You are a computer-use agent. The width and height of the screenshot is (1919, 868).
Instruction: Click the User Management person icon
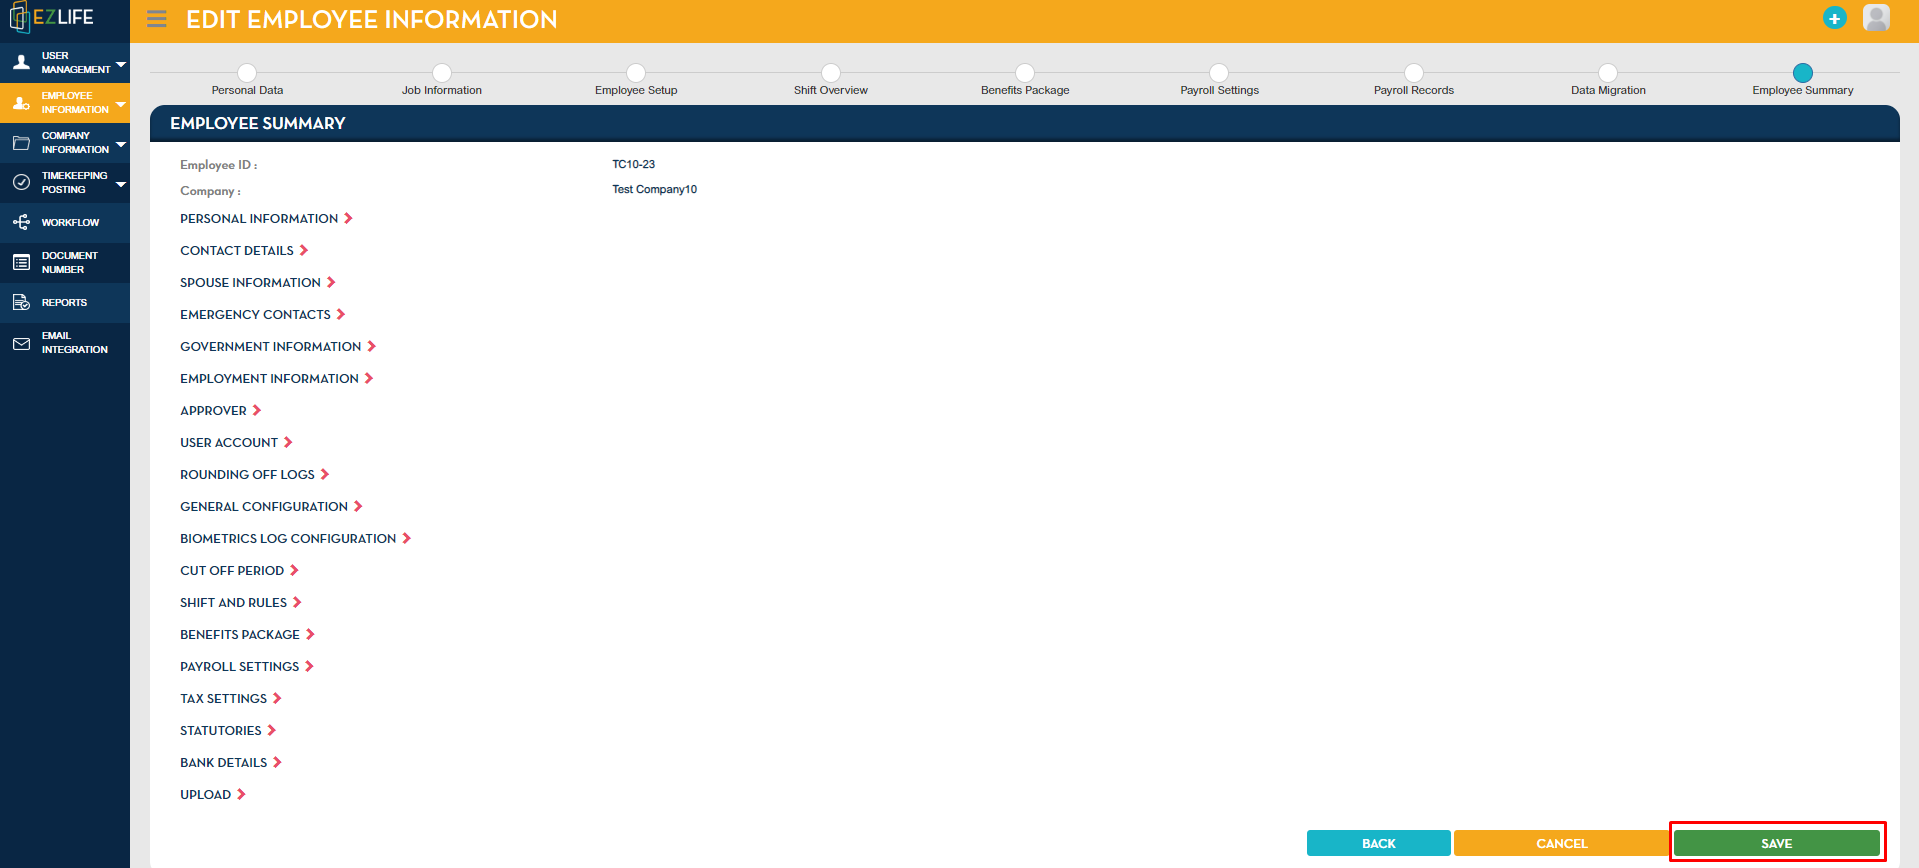(21, 62)
